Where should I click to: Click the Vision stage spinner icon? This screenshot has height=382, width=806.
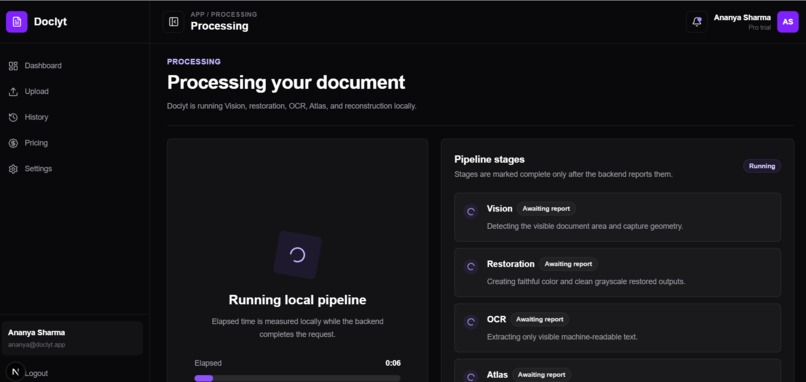[x=470, y=211]
